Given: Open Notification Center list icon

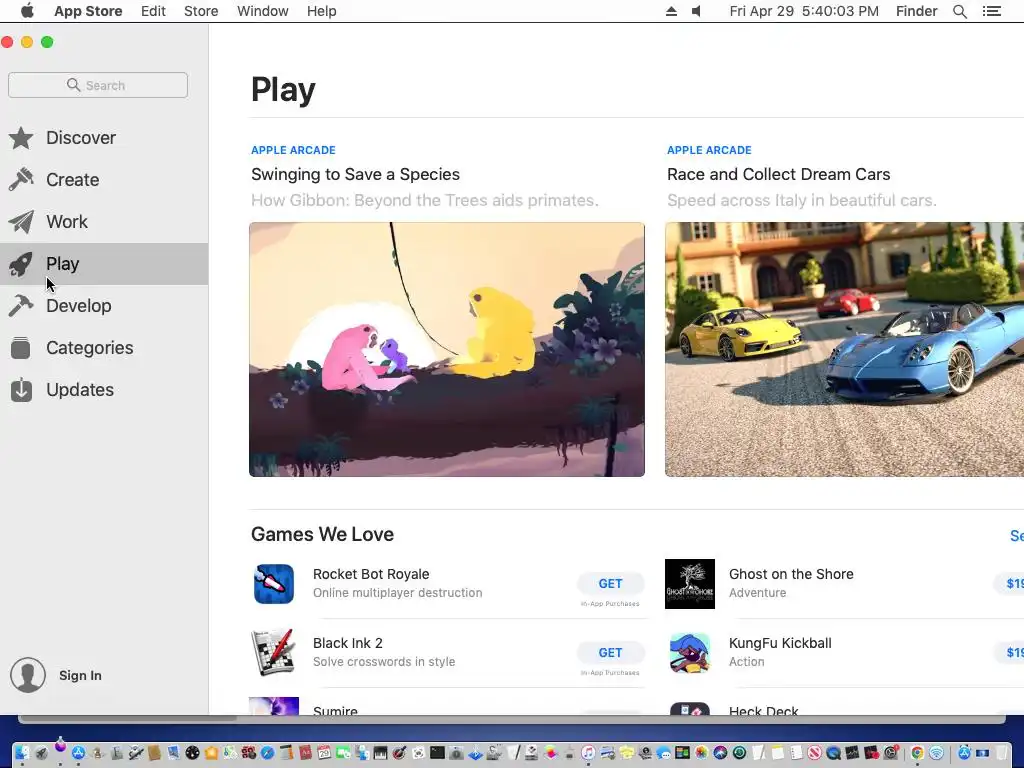Looking at the screenshot, I should click(x=992, y=11).
